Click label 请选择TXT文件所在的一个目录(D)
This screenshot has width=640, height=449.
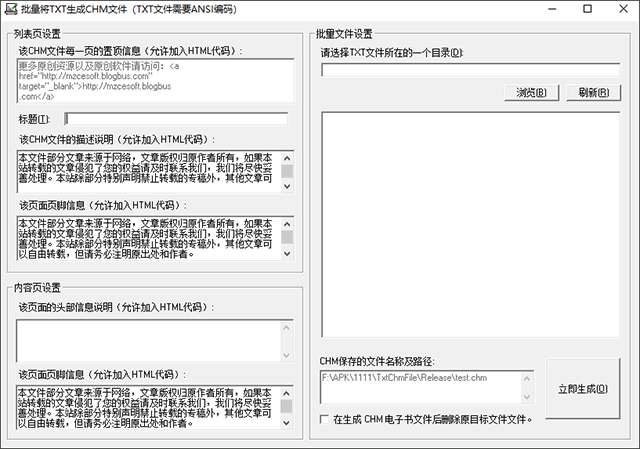[x=392, y=53]
